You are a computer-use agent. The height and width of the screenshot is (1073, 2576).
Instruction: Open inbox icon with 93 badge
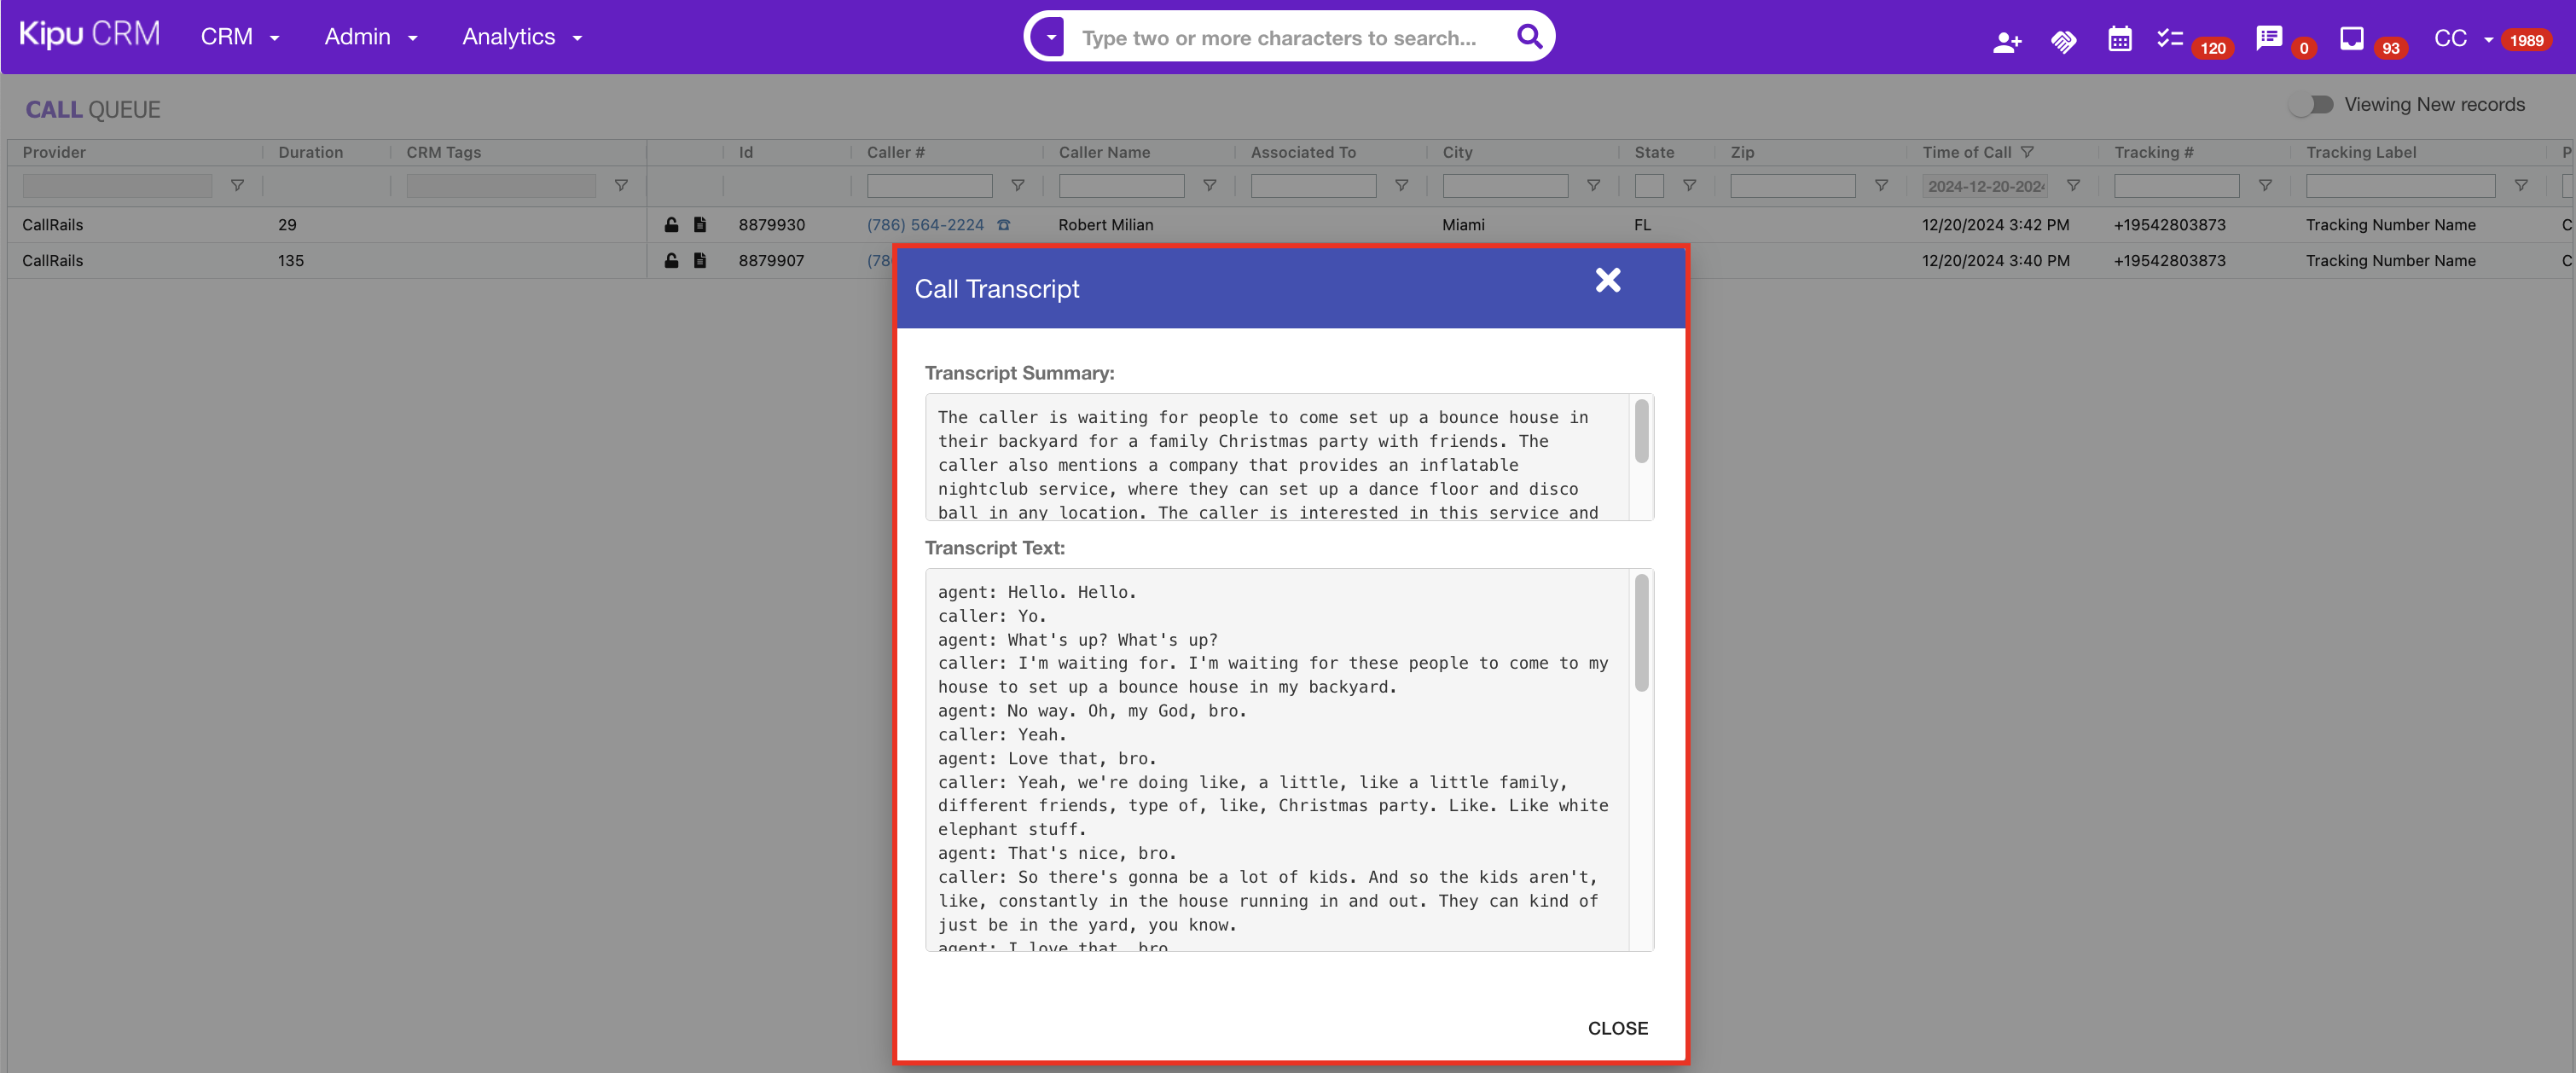2351,38
